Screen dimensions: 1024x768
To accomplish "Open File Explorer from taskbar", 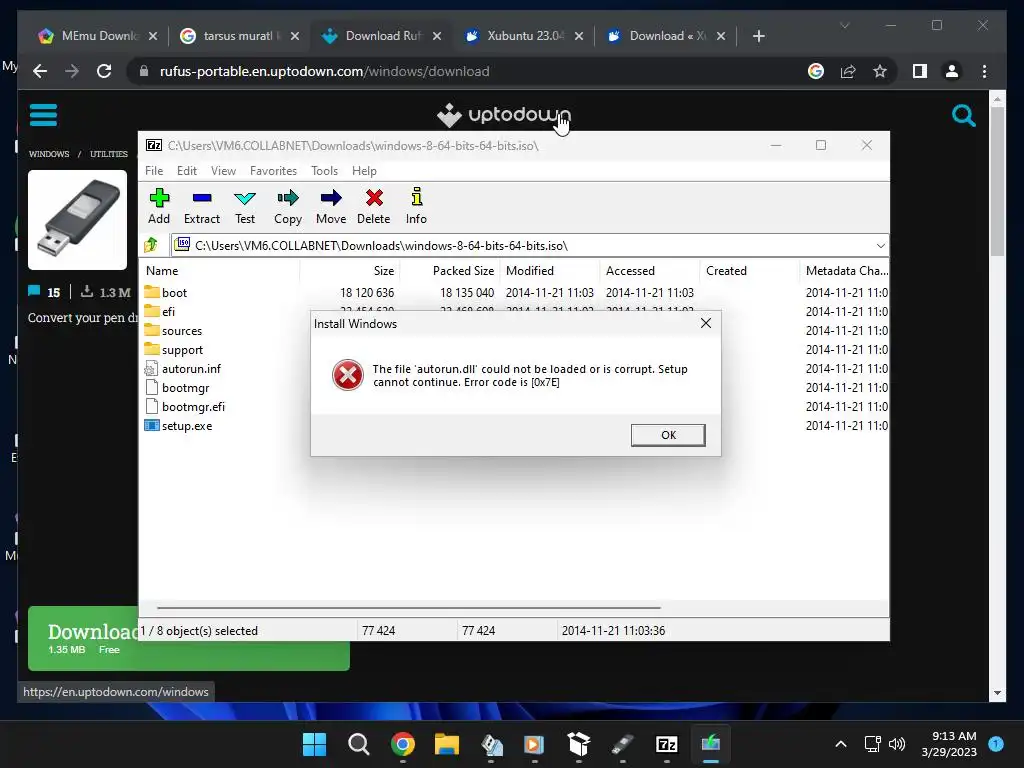I will pyautogui.click(x=447, y=744).
